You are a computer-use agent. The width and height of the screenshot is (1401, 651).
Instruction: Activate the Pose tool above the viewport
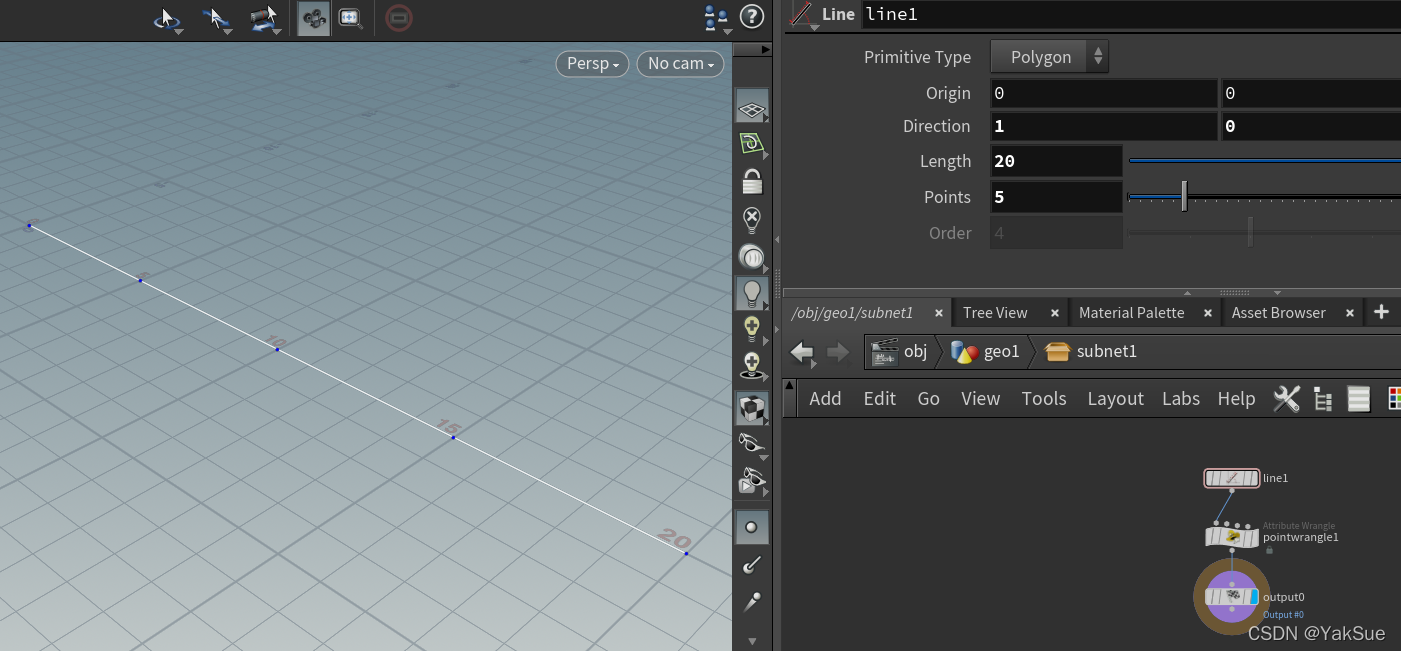coord(264,18)
